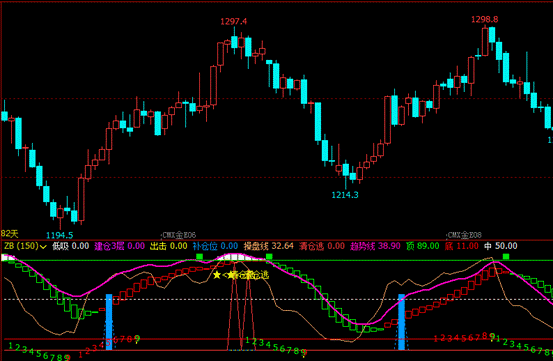This screenshot has height=361, width=553.
Task: Click the 补仓位 0.00 indicator label
Action: coord(215,246)
